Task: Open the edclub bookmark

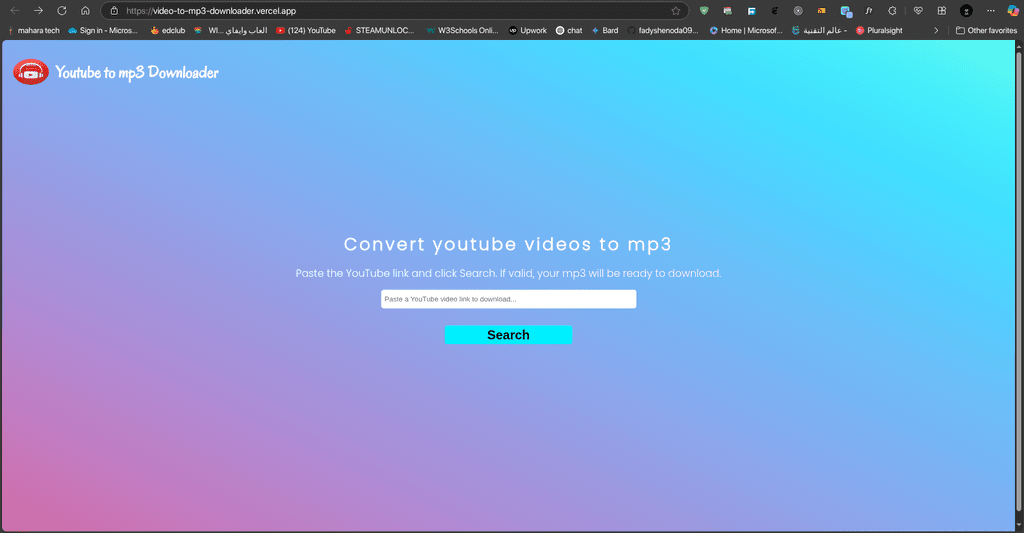Action: [168, 30]
